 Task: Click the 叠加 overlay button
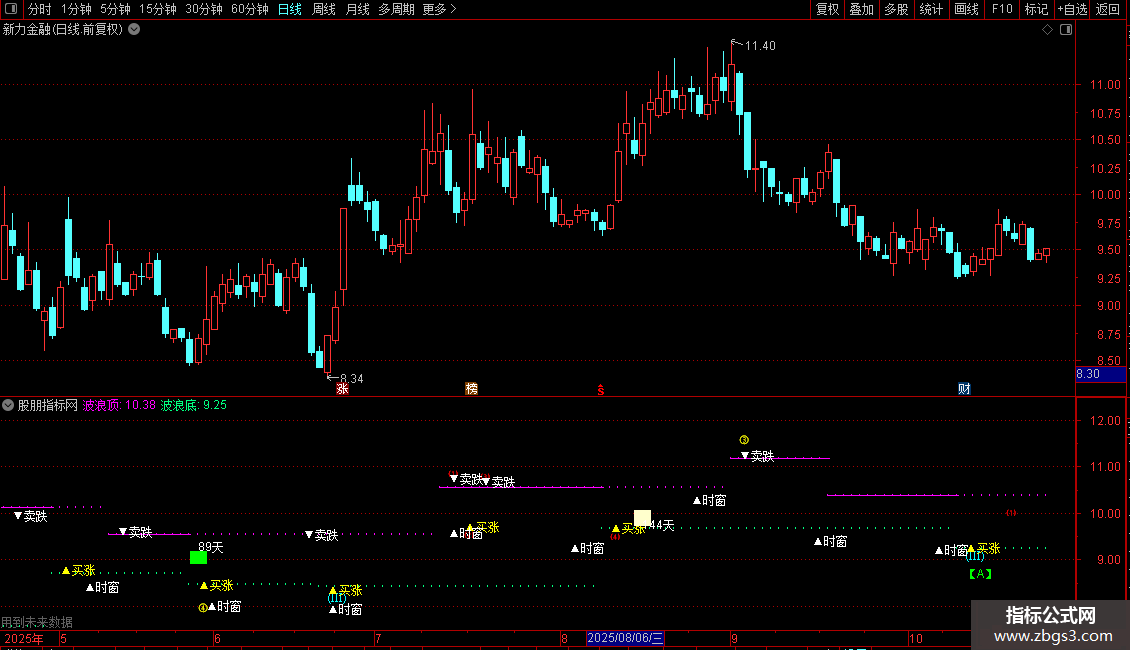tap(862, 9)
